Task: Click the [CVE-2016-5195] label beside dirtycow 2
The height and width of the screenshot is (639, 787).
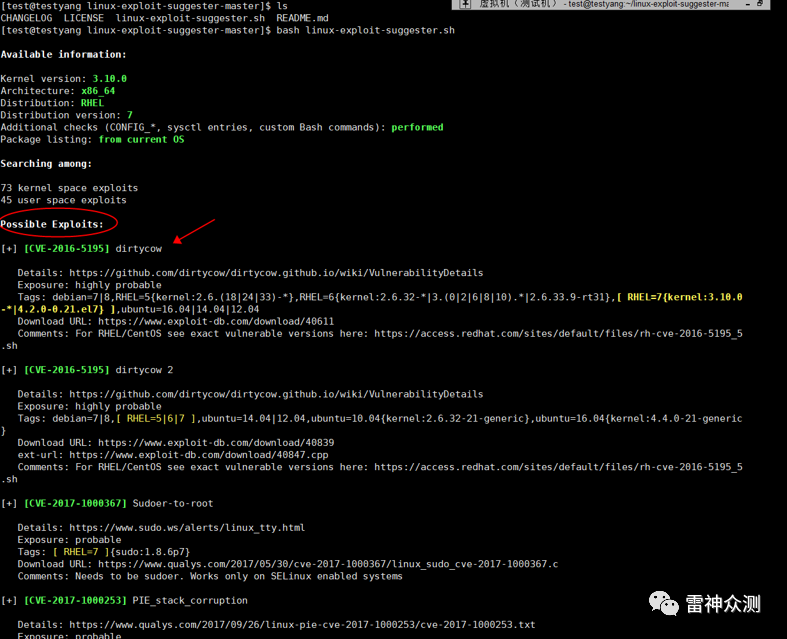Action: 66,370
